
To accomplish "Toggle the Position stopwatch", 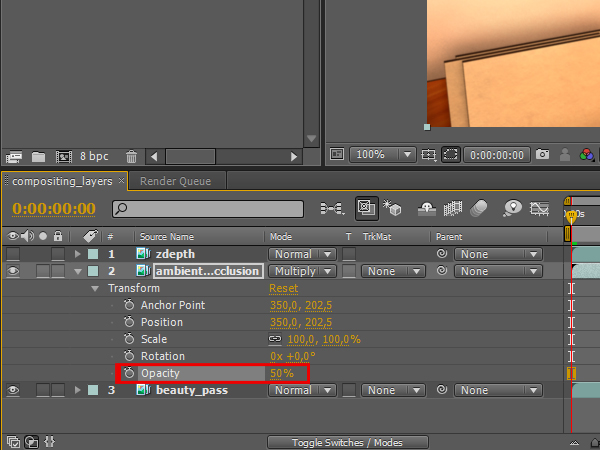I will click(129, 322).
